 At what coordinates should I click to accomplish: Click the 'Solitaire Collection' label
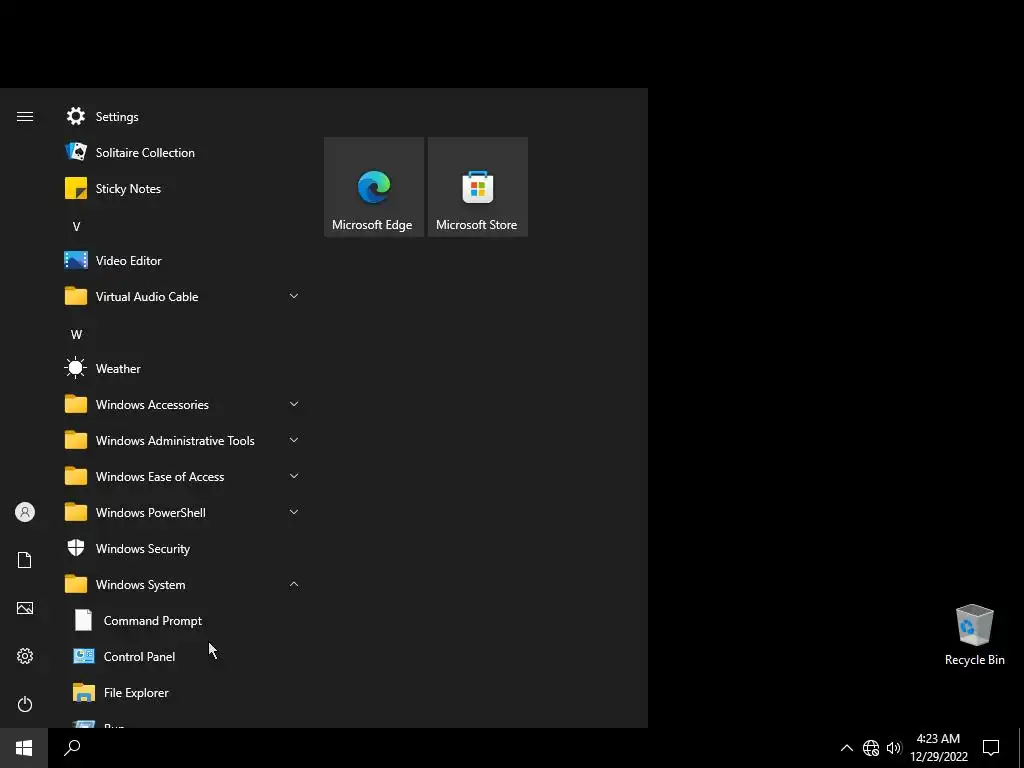tap(145, 153)
